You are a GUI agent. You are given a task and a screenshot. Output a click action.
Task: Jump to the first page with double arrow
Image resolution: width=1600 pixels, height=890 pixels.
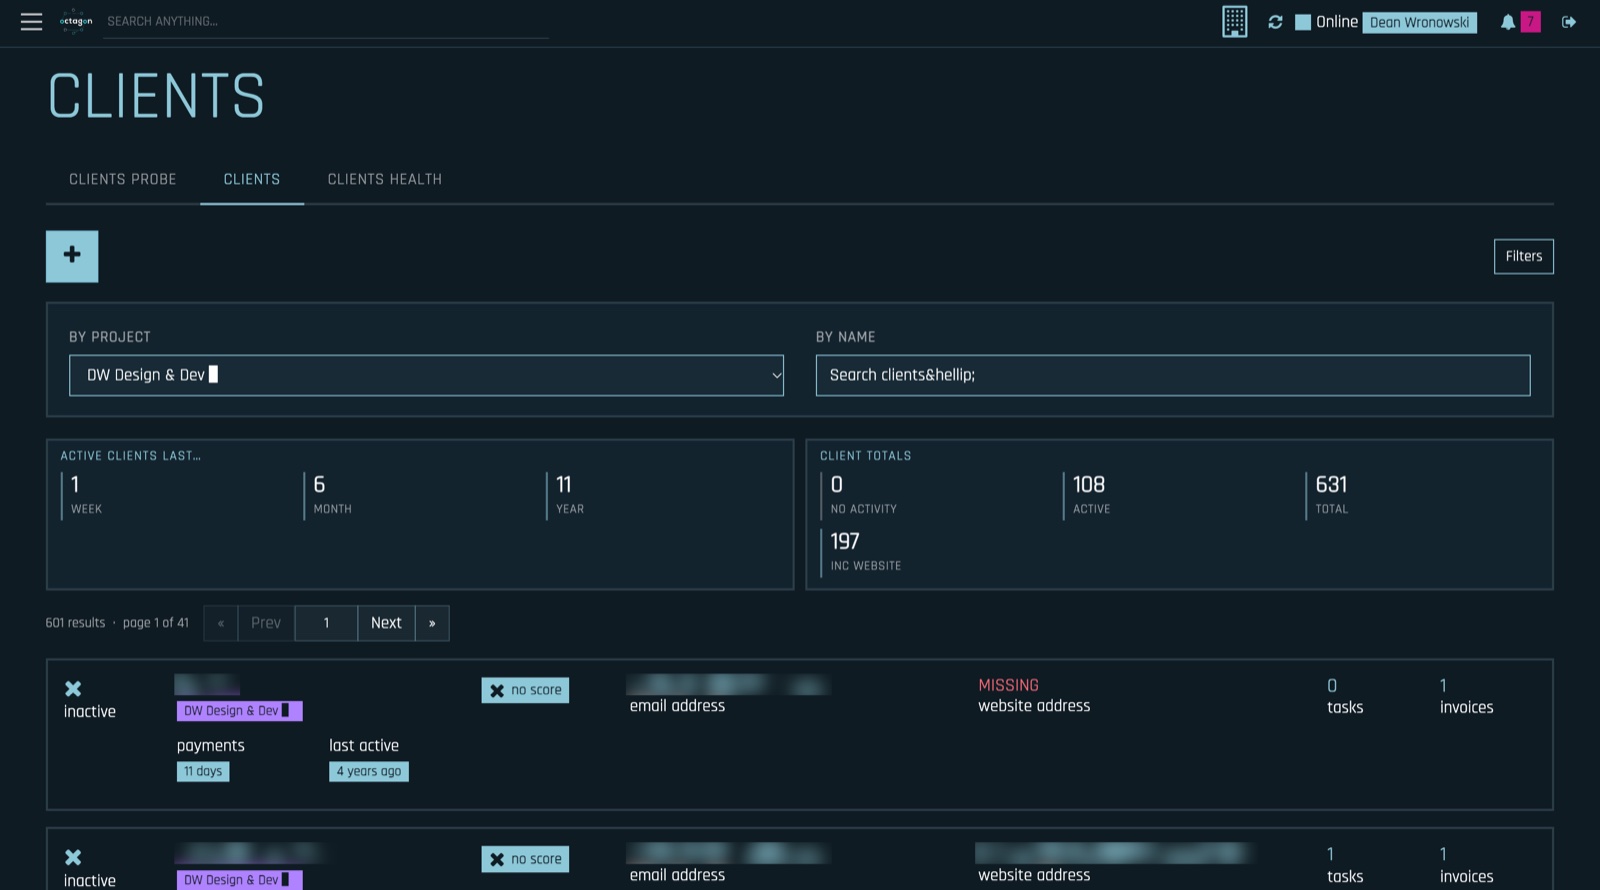pos(221,623)
